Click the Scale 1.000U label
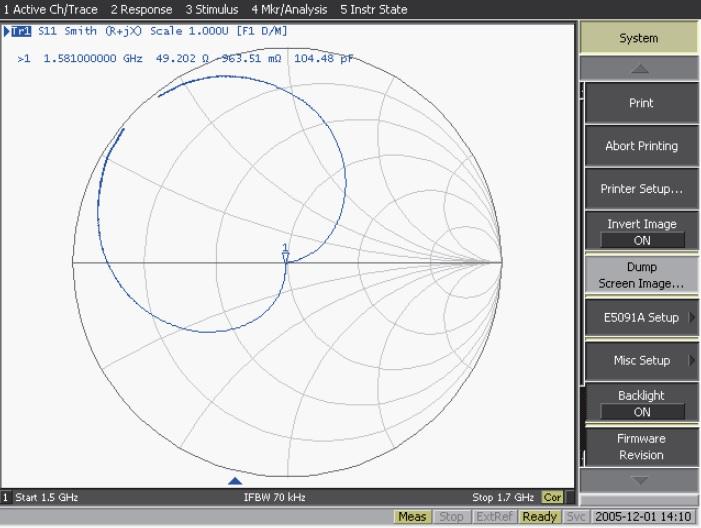This screenshot has height=528, width=701. [189, 31]
